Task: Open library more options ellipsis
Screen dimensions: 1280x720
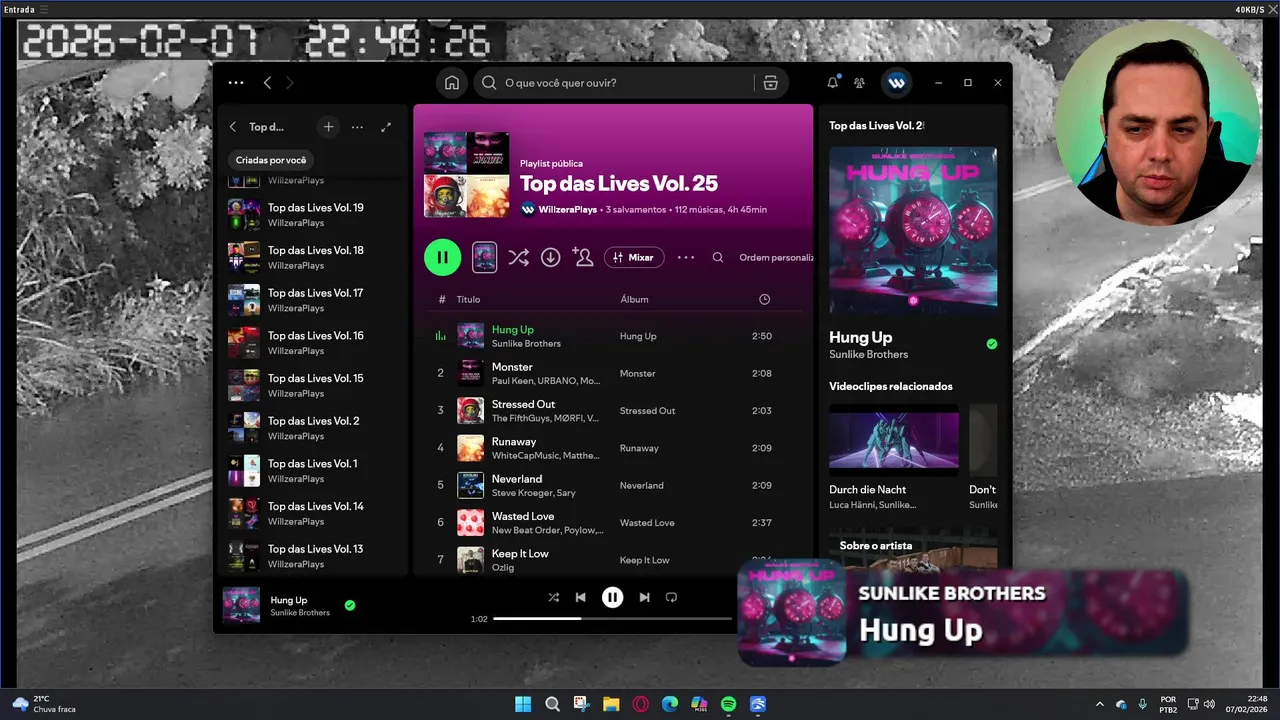Action: tap(357, 127)
